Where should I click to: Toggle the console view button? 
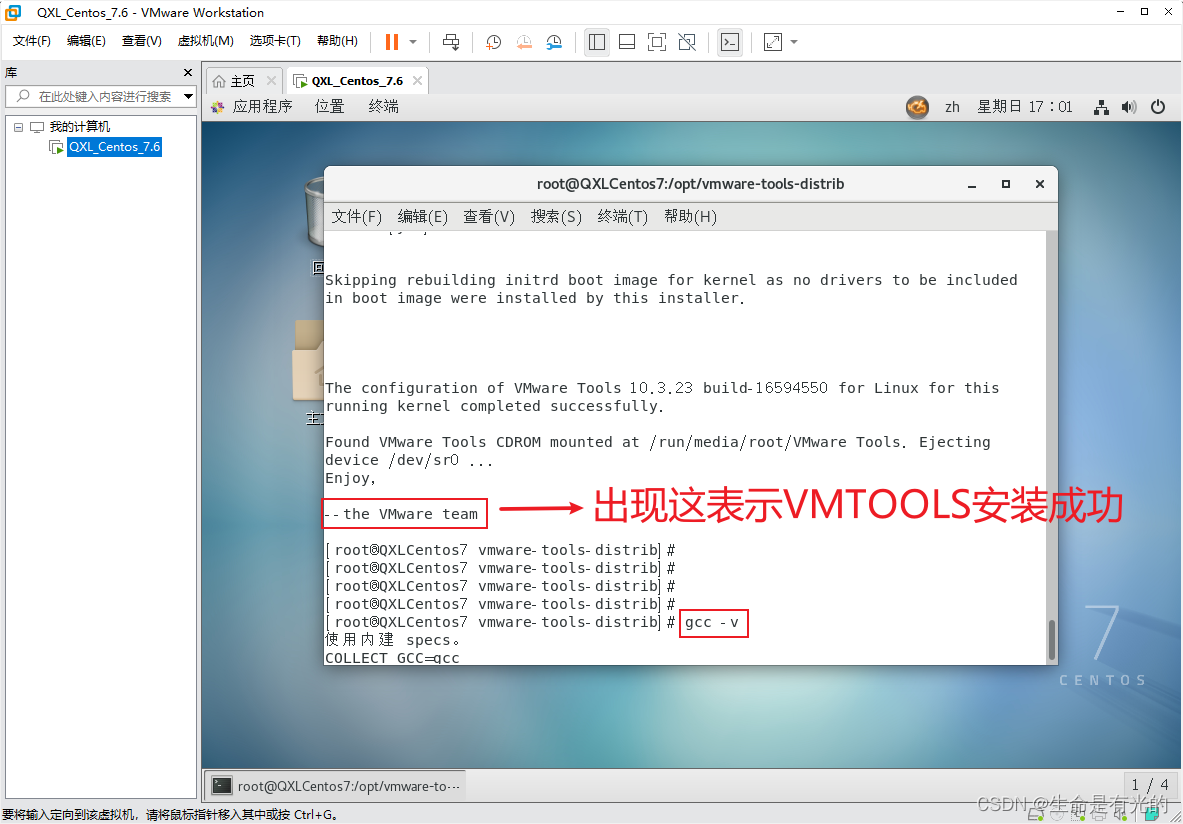(730, 42)
